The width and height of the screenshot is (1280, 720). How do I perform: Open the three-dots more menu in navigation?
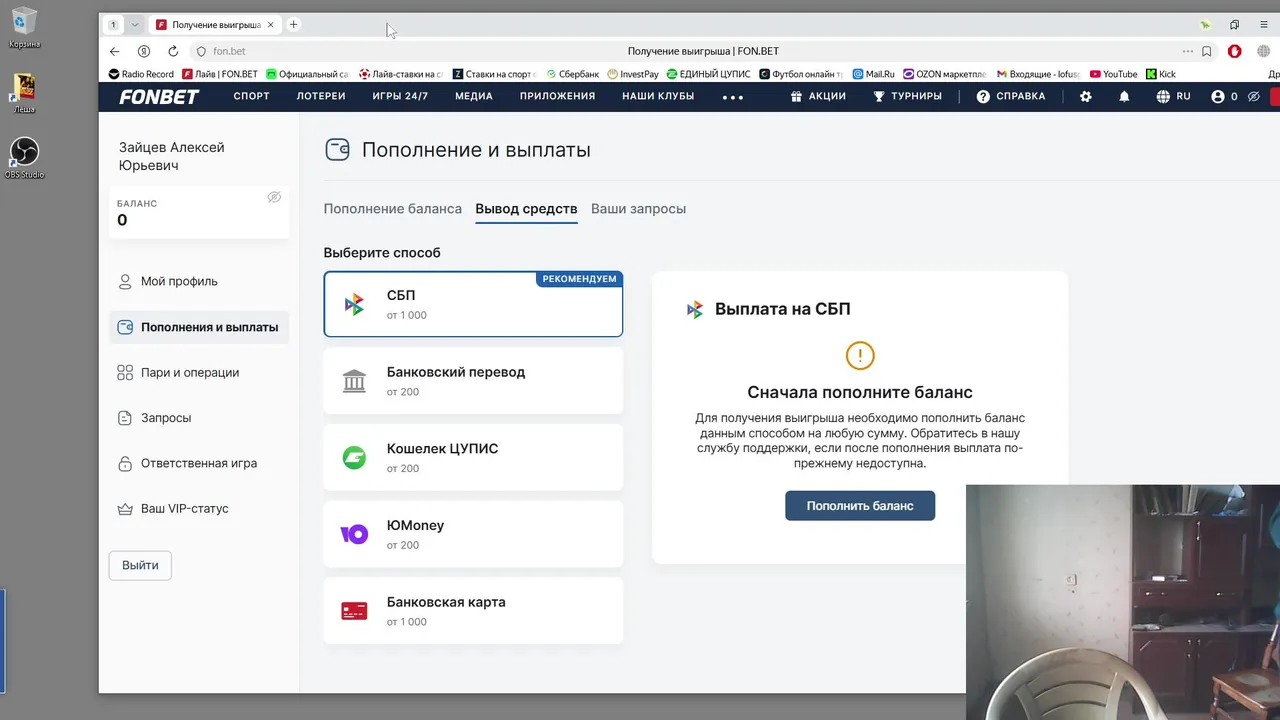[x=733, y=97]
